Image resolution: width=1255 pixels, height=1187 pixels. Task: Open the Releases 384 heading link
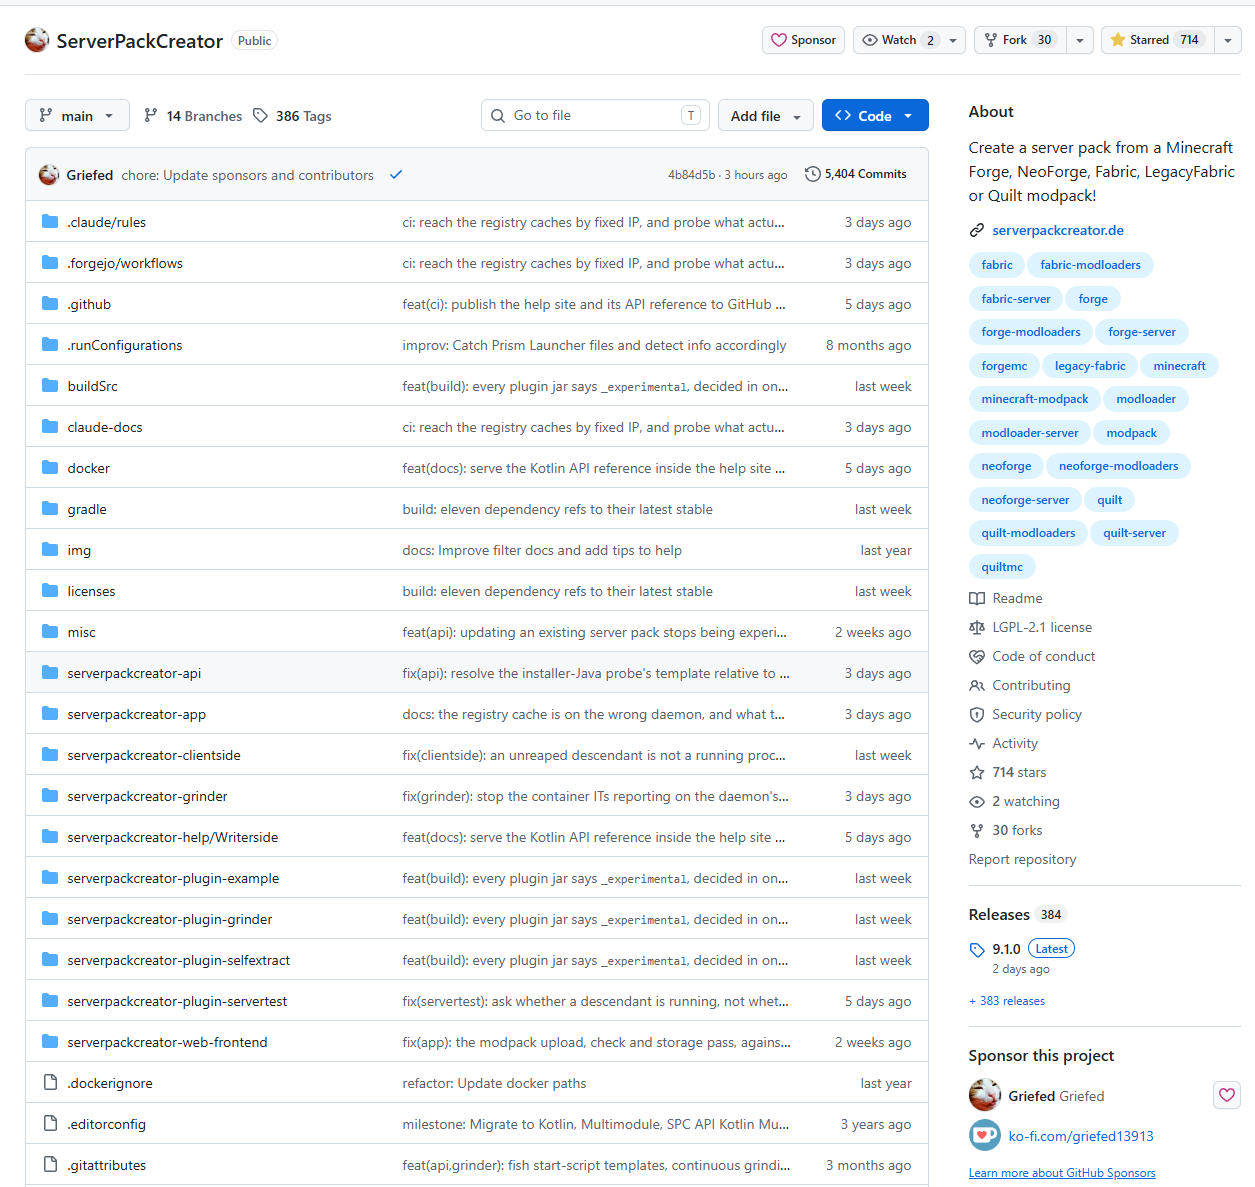click(1017, 914)
